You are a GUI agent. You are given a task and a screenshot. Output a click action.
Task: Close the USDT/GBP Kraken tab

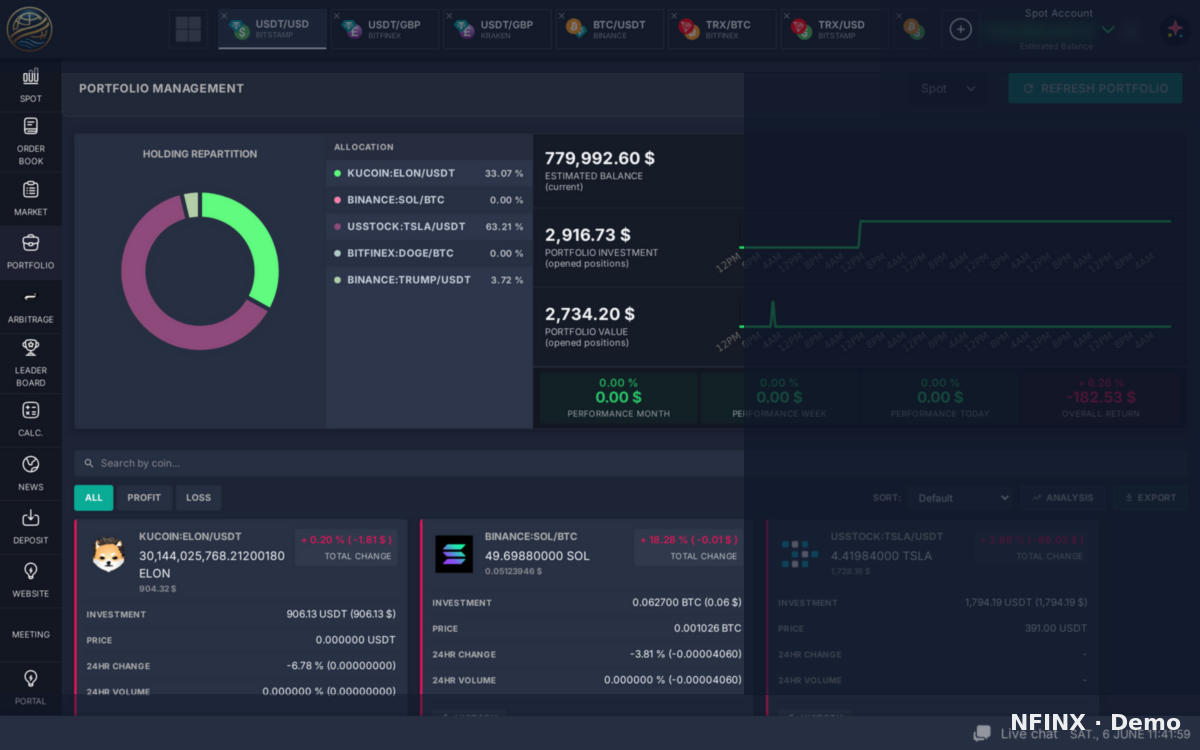tap(450, 16)
